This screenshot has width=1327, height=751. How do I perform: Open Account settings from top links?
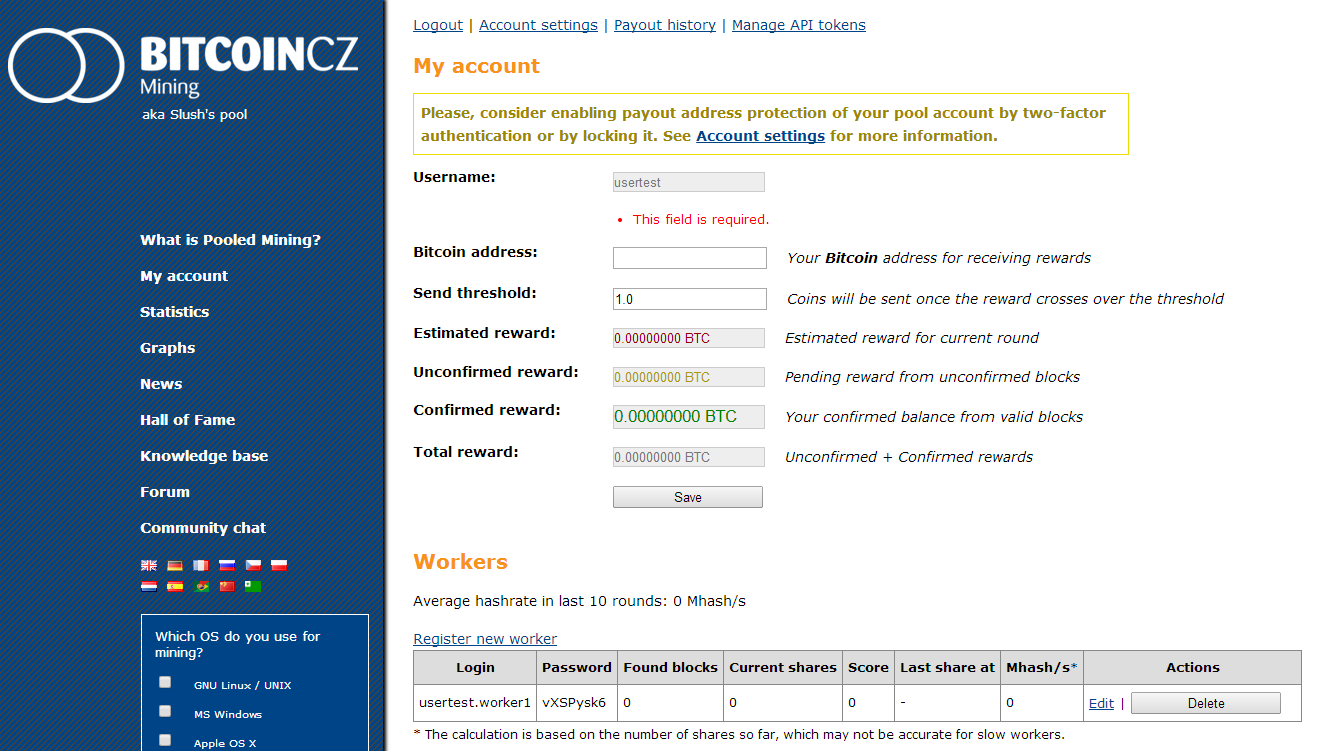click(x=538, y=25)
